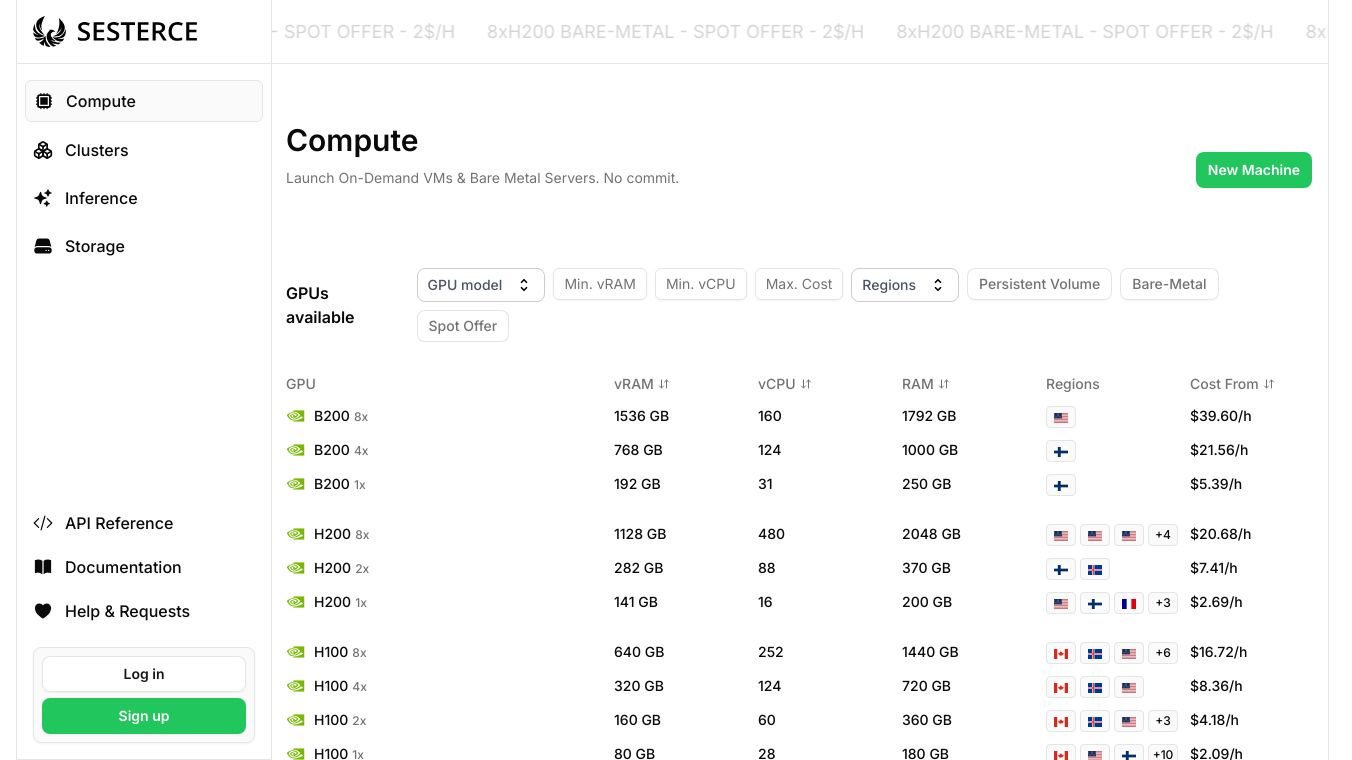Expand the +4 regions badge for H200 8x

pos(1163,535)
